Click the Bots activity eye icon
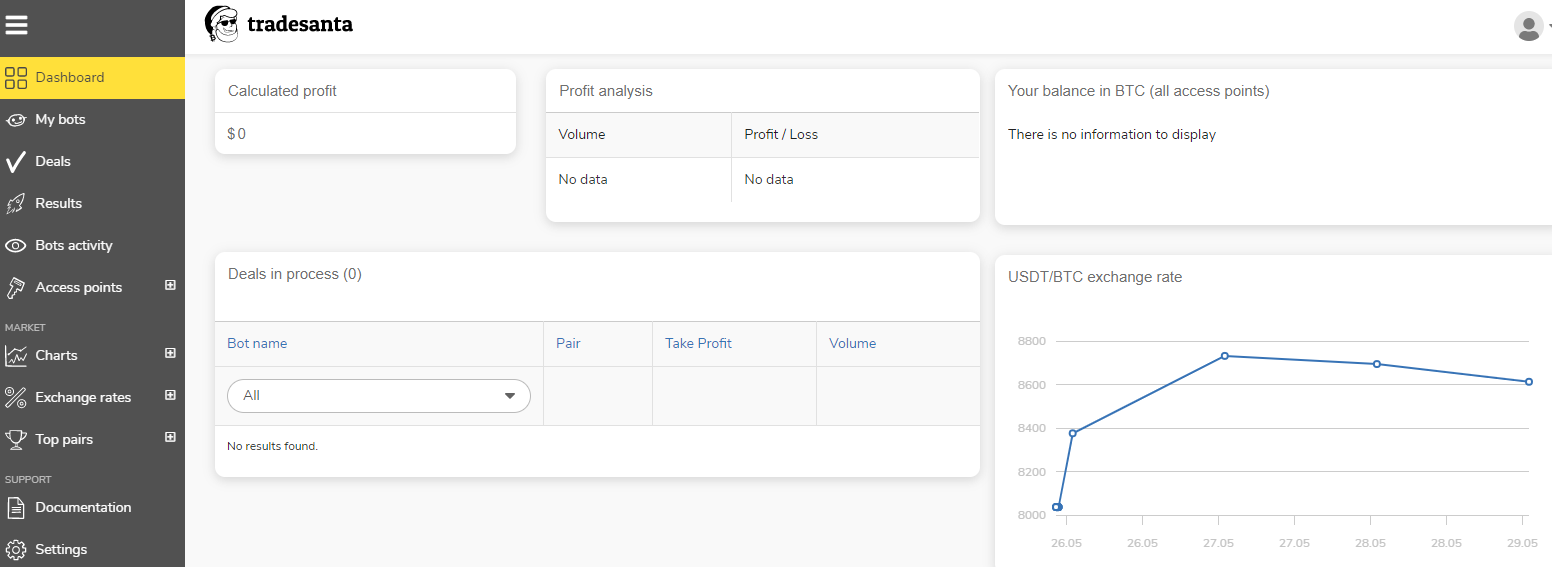Screen dimensions: 1552x567 (16, 246)
